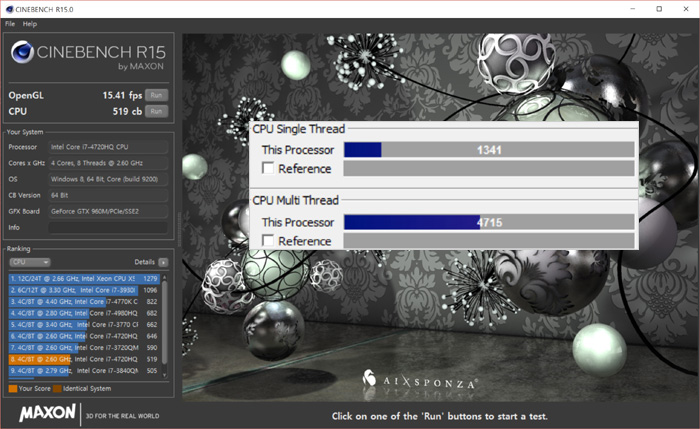Click the Info input field

[x=108, y=227]
